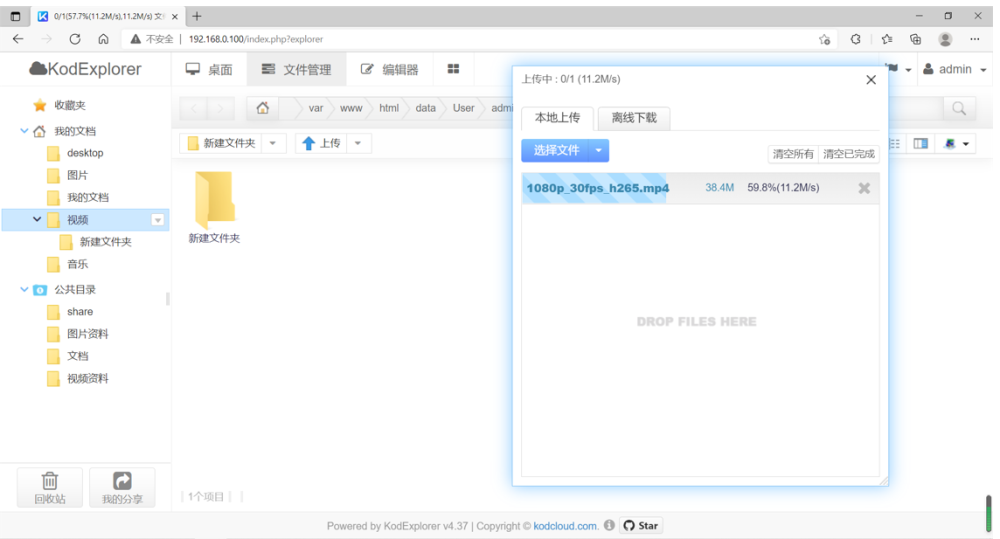Click the home icon in path bar
This screenshot has height=539, width=1000.
(x=262, y=108)
